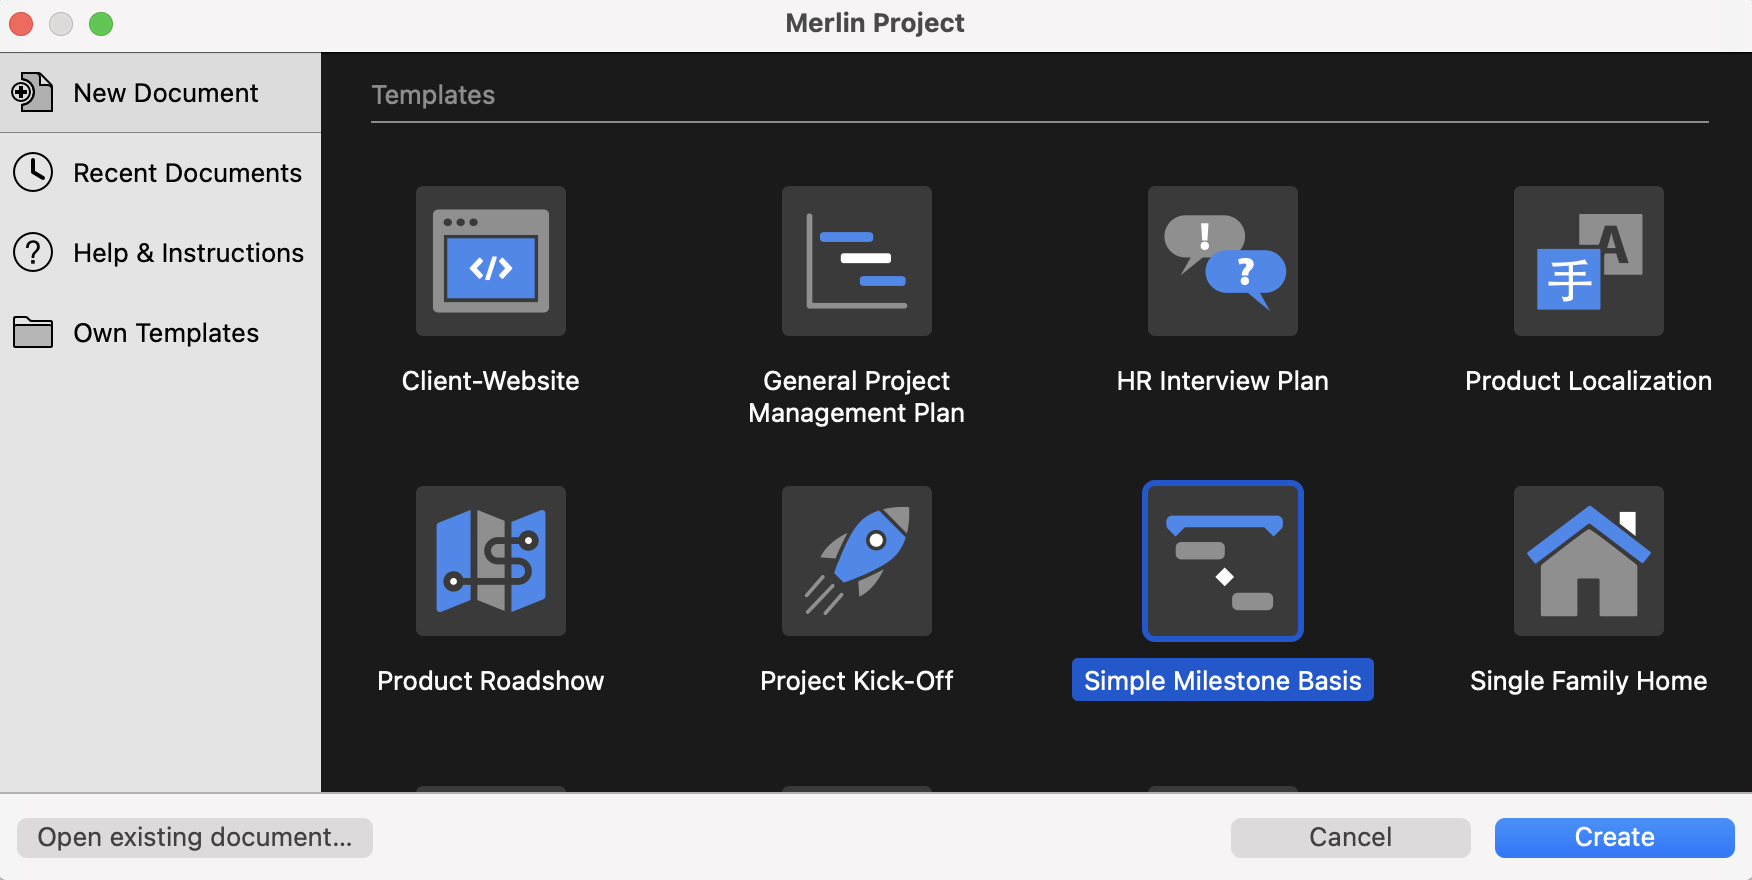Screen dimensions: 1752x880
Task: Click the Simple Milestone Basis label
Action: (x=1222, y=681)
